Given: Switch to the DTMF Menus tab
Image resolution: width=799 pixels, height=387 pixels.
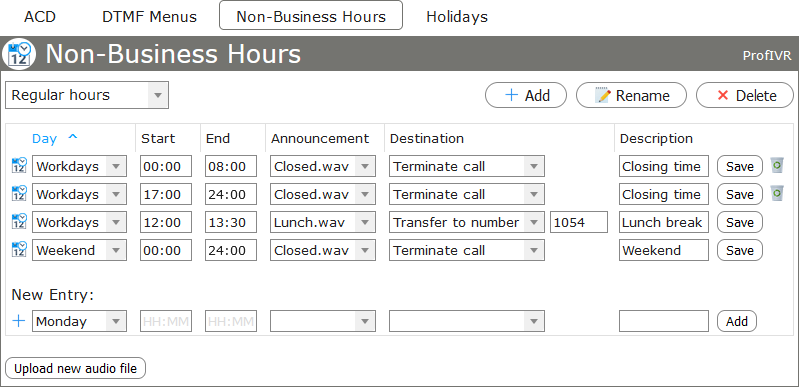Looking at the screenshot, I should pyautogui.click(x=149, y=16).
